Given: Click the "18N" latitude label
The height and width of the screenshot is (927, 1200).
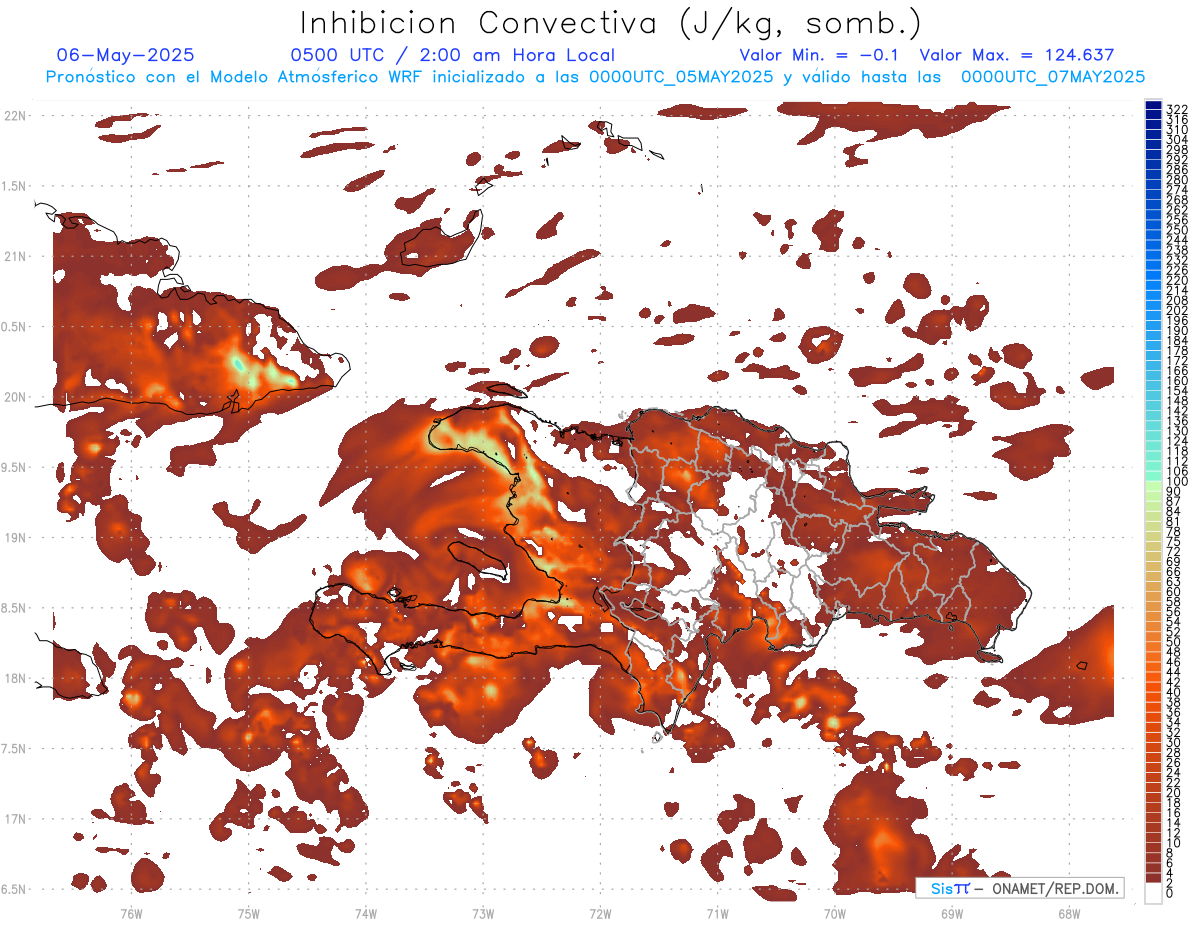Looking at the screenshot, I should click(14, 679).
